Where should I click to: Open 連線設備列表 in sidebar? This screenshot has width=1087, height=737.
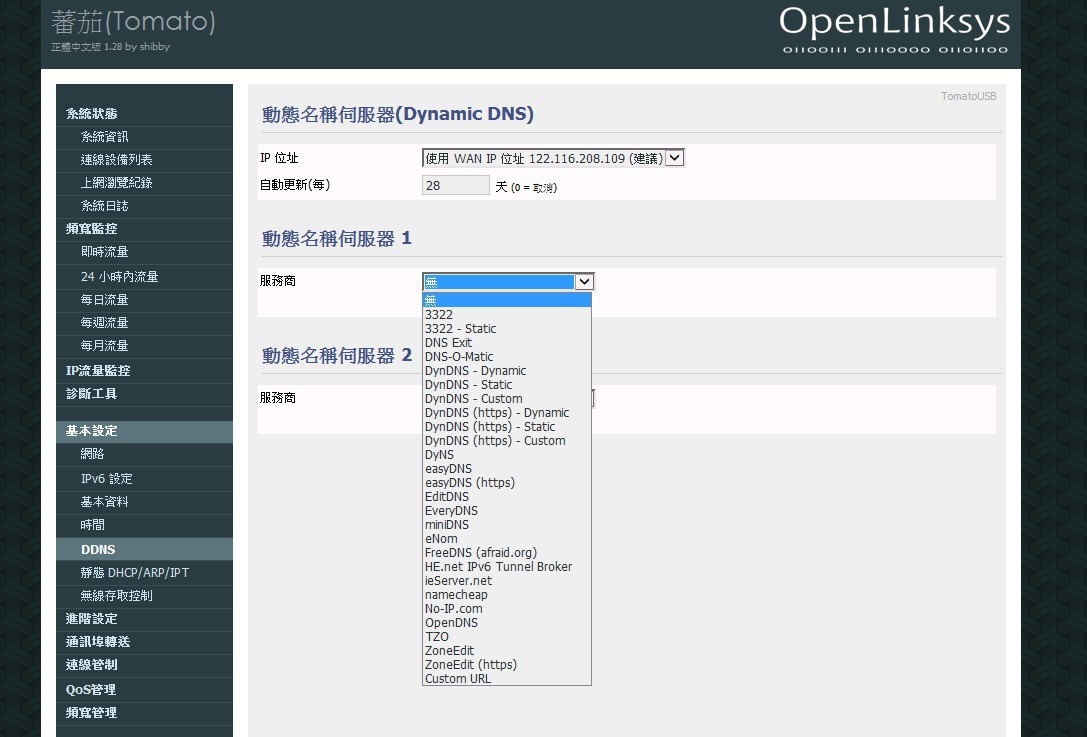point(144,160)
